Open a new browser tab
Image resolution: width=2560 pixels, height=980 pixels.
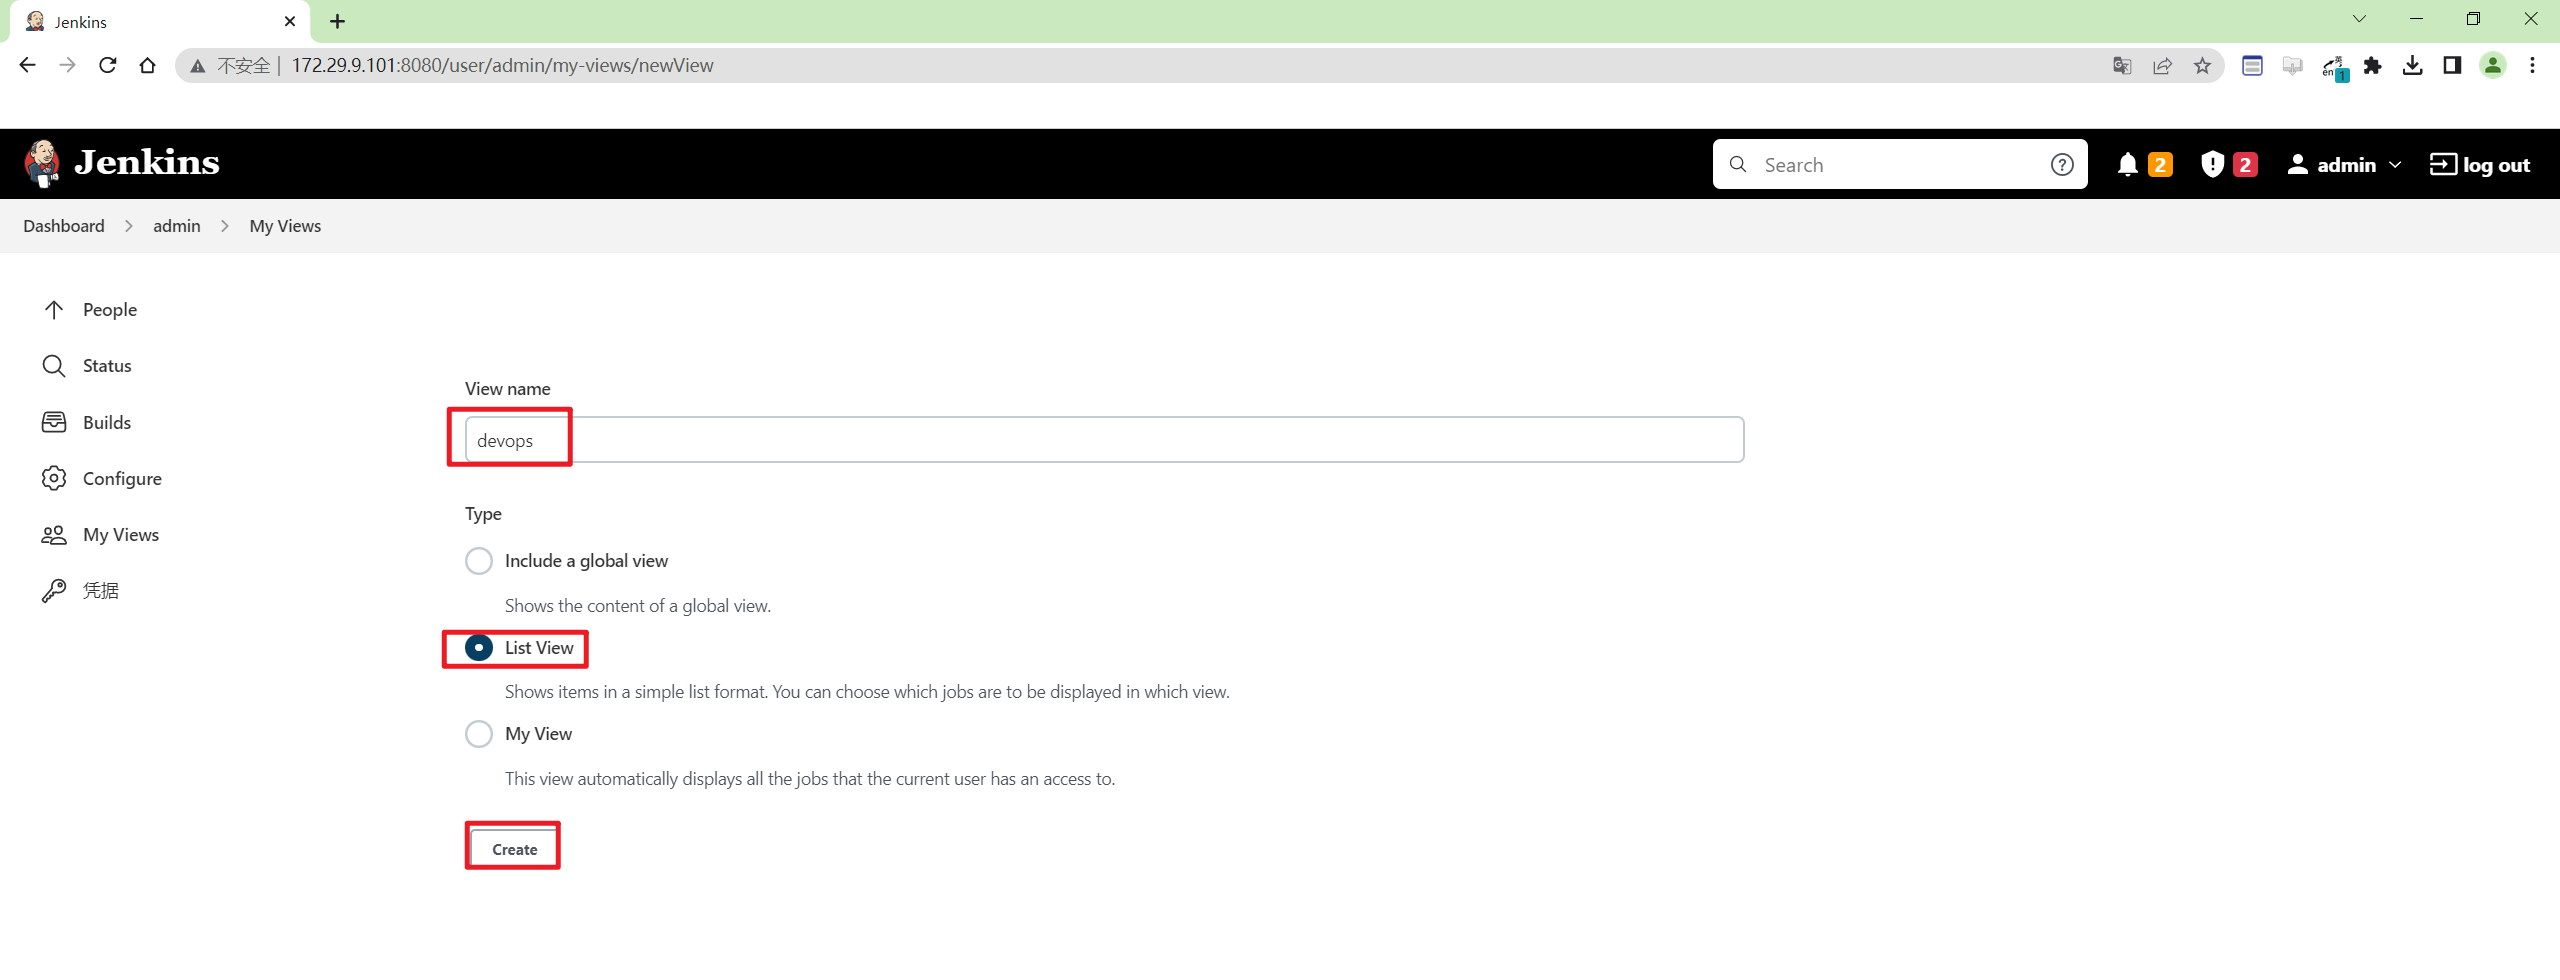[x=337, y=21]
